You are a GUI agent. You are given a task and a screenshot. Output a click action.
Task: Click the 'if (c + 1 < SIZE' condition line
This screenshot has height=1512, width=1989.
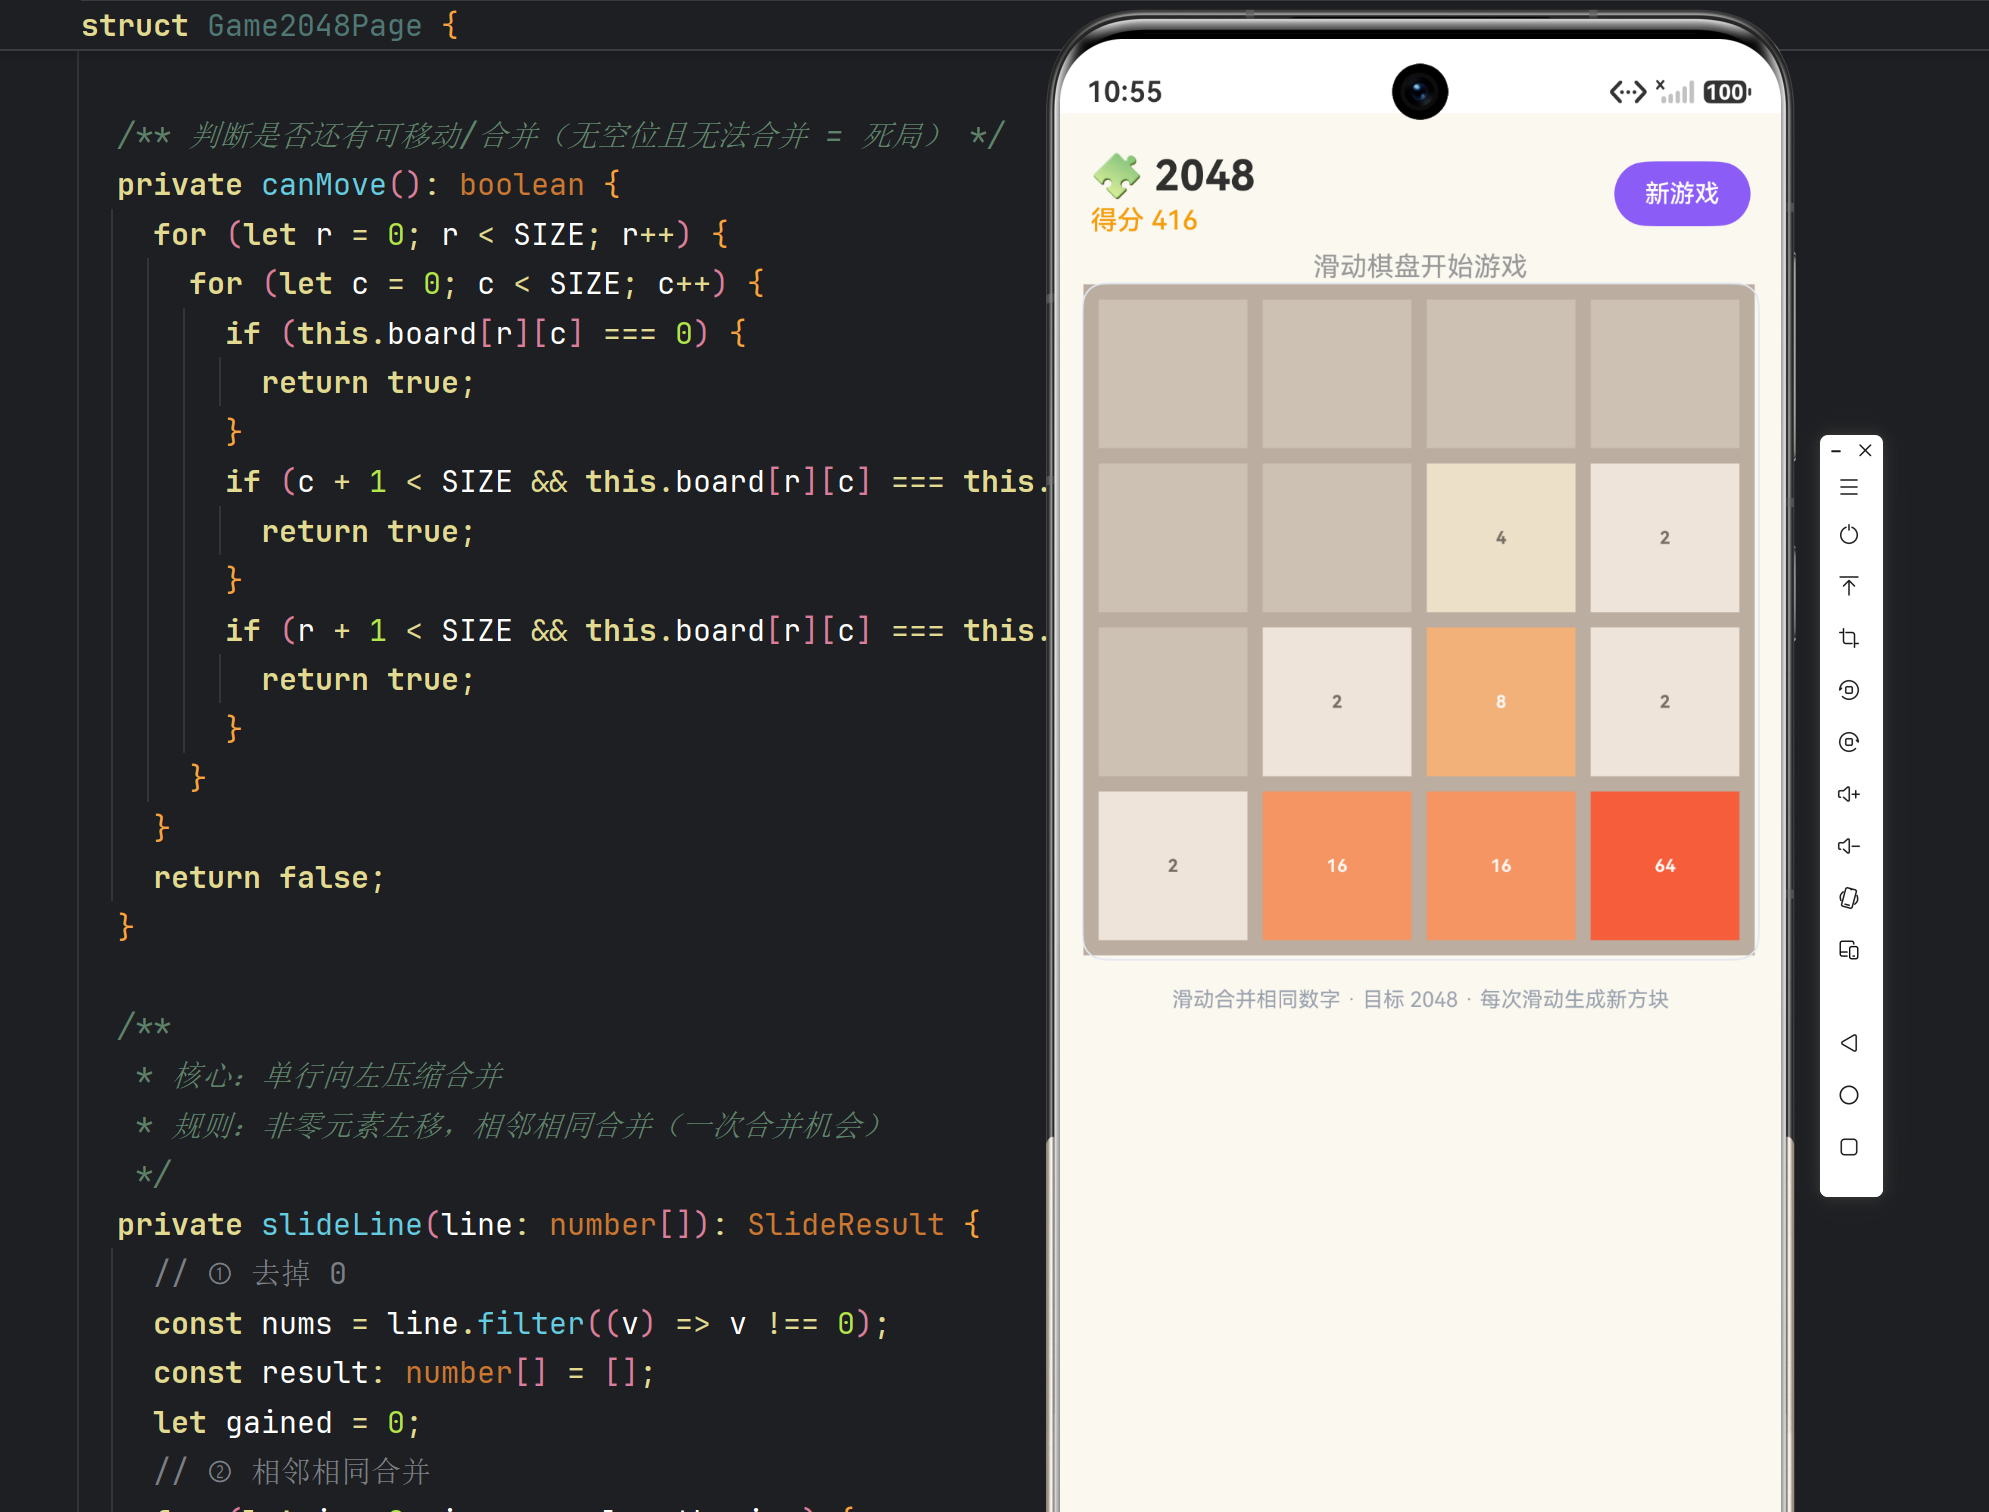pyautogui.click(x=637, y=481)
